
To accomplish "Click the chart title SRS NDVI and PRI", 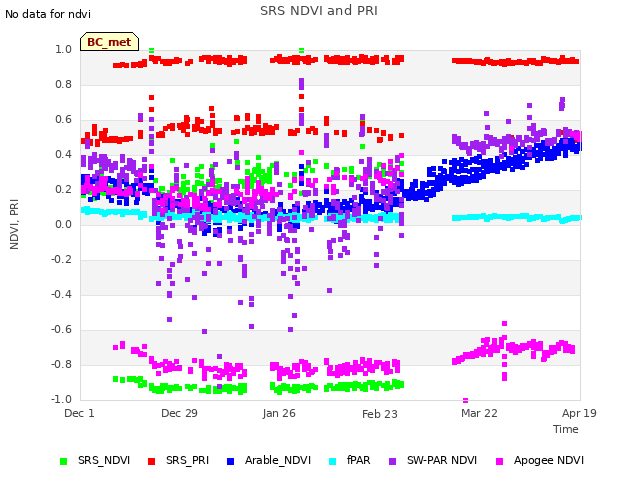I will coord(319,10).
